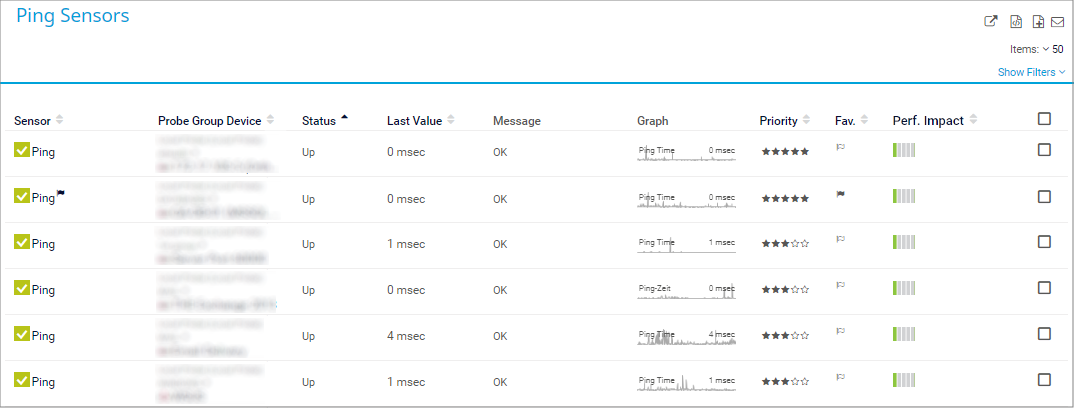Click green status checkmark of first Ping sensor

tap(22, 151)
